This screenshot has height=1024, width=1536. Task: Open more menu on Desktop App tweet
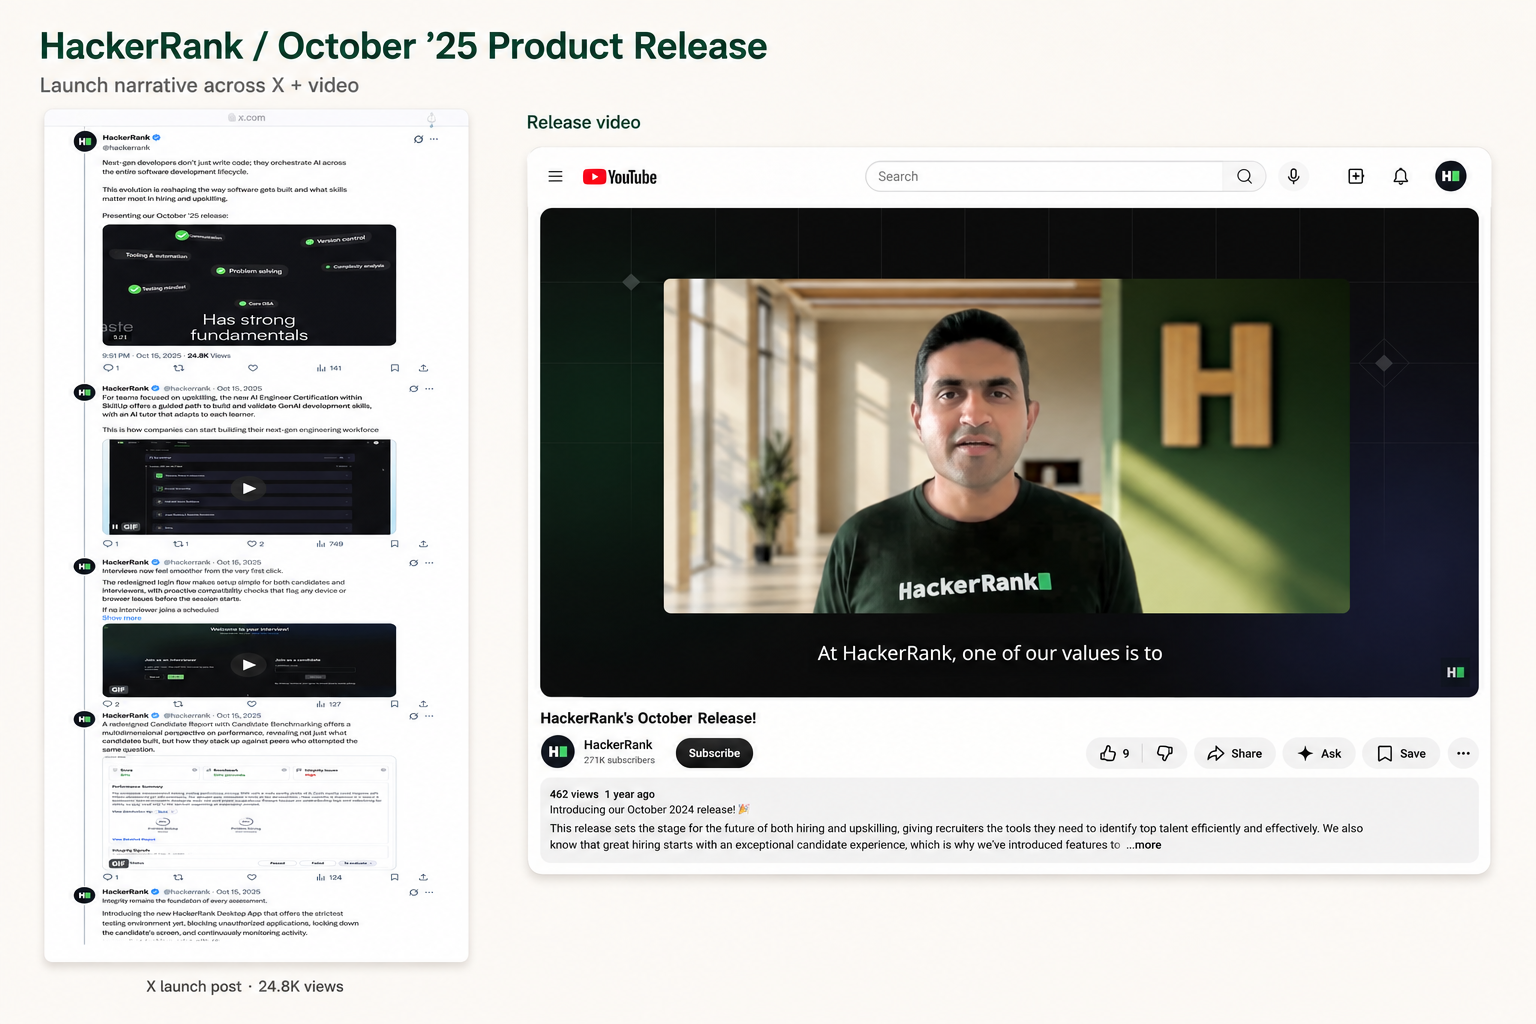(429, 892)
